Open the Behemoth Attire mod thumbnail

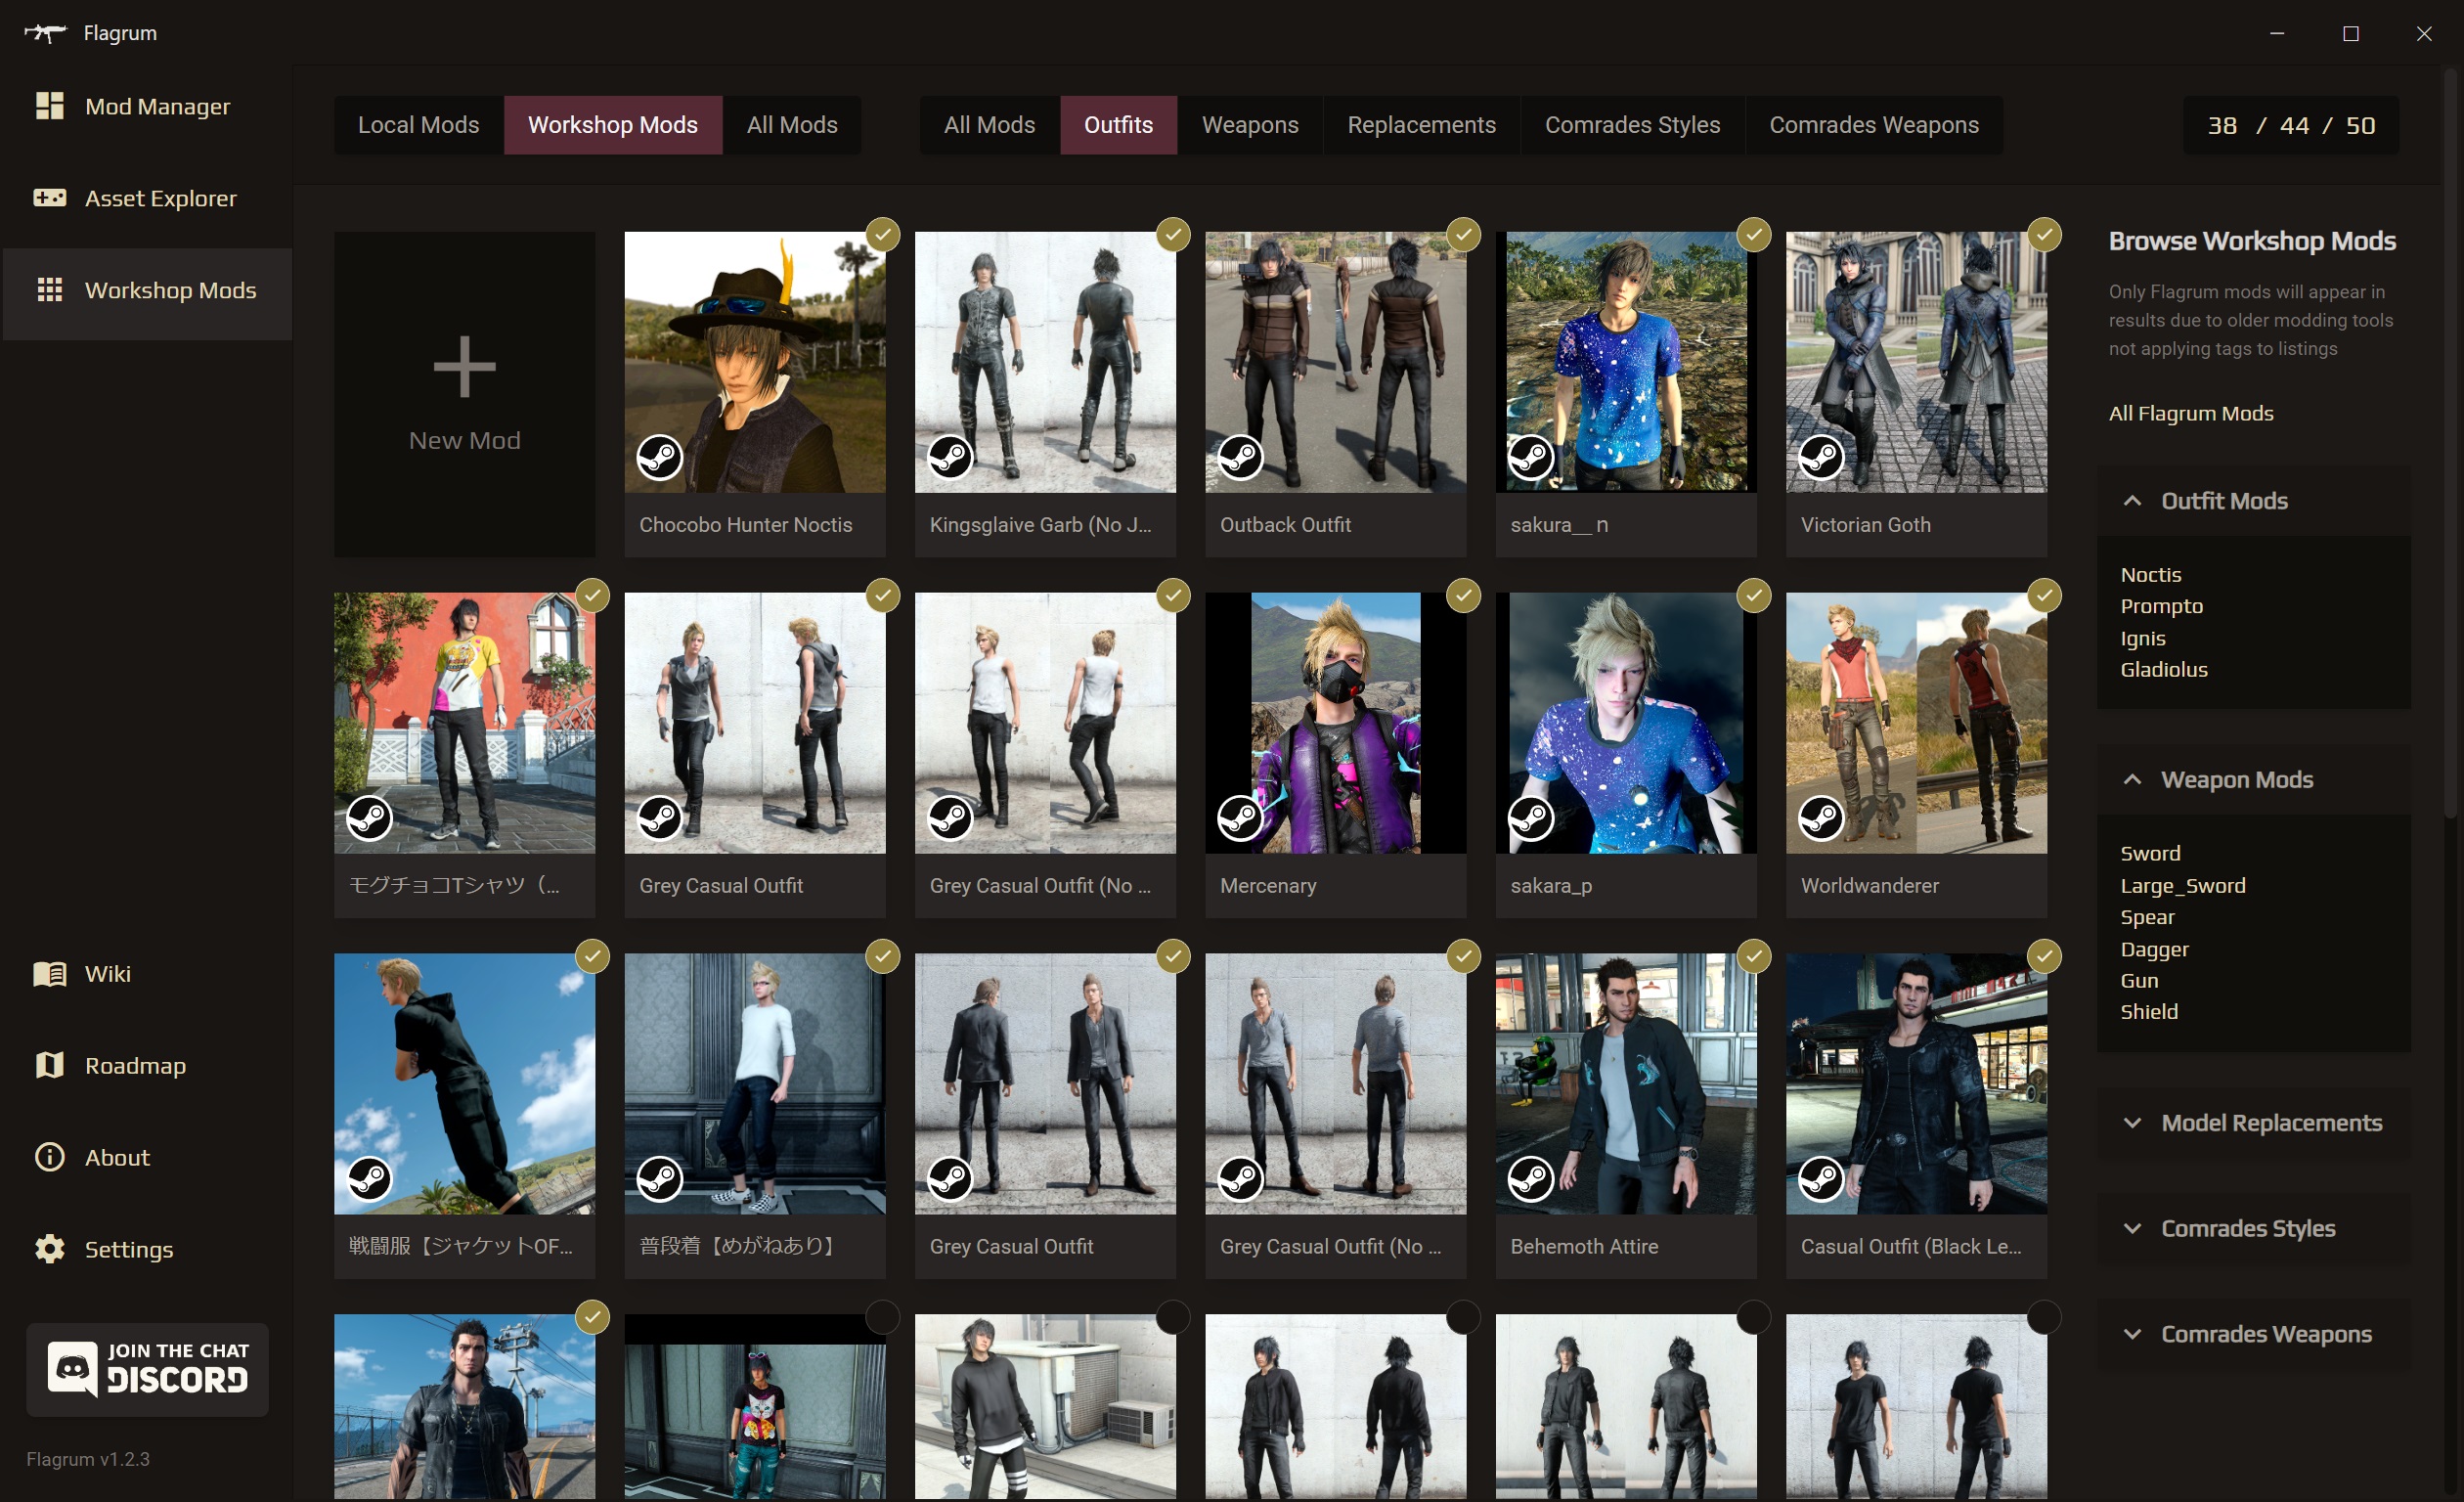pyautogui.click(x=1625, y=1083)
